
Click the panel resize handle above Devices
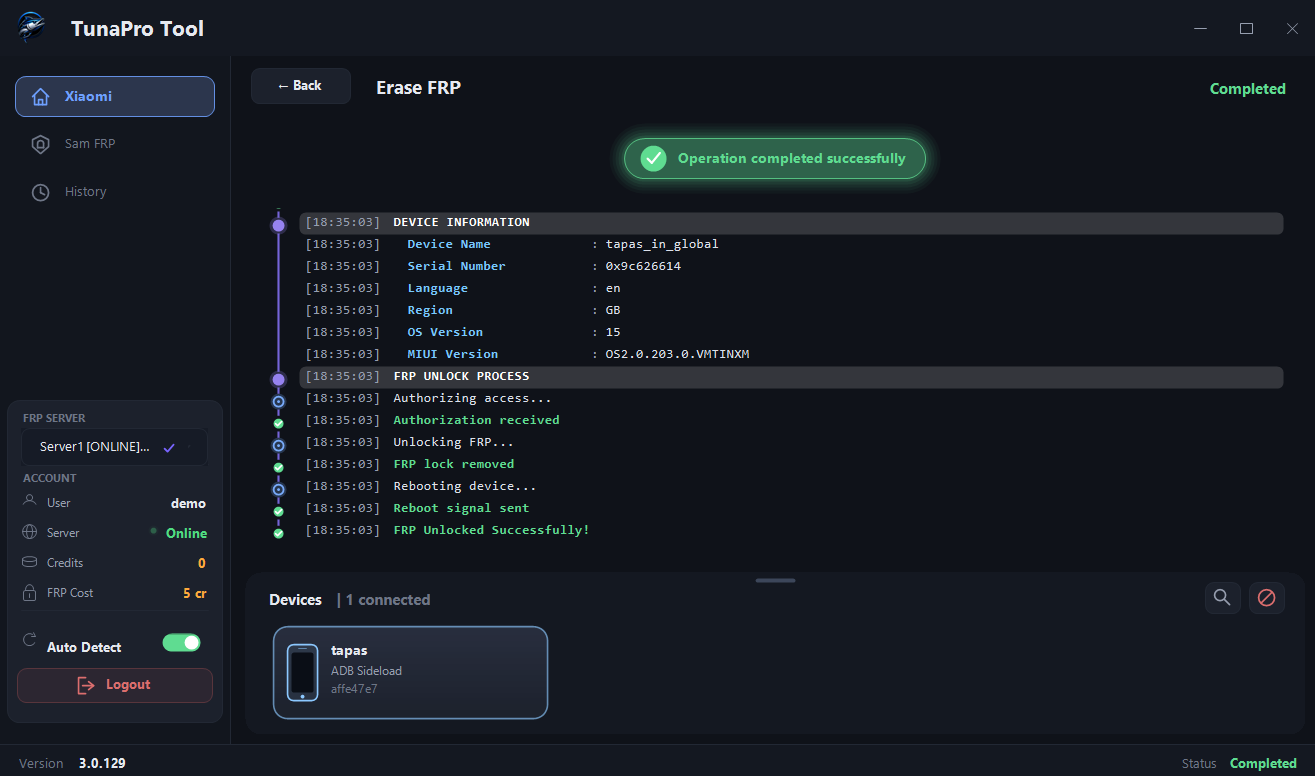pos(776,580)
